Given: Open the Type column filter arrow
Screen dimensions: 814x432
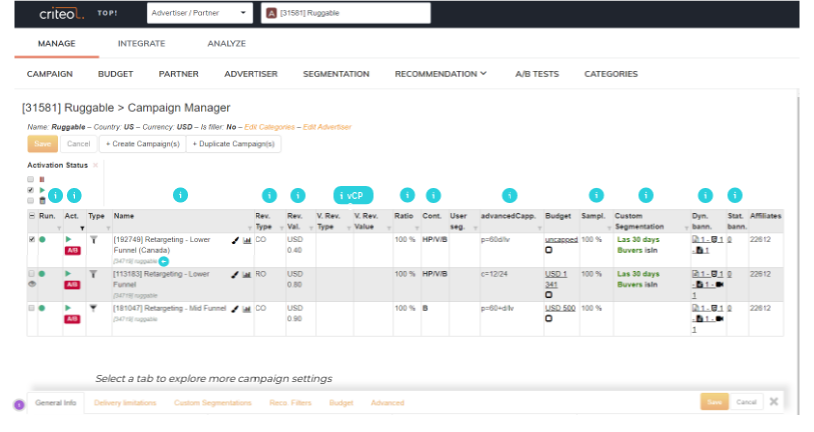Looking at the screenshot, I should tap(108, 228).
